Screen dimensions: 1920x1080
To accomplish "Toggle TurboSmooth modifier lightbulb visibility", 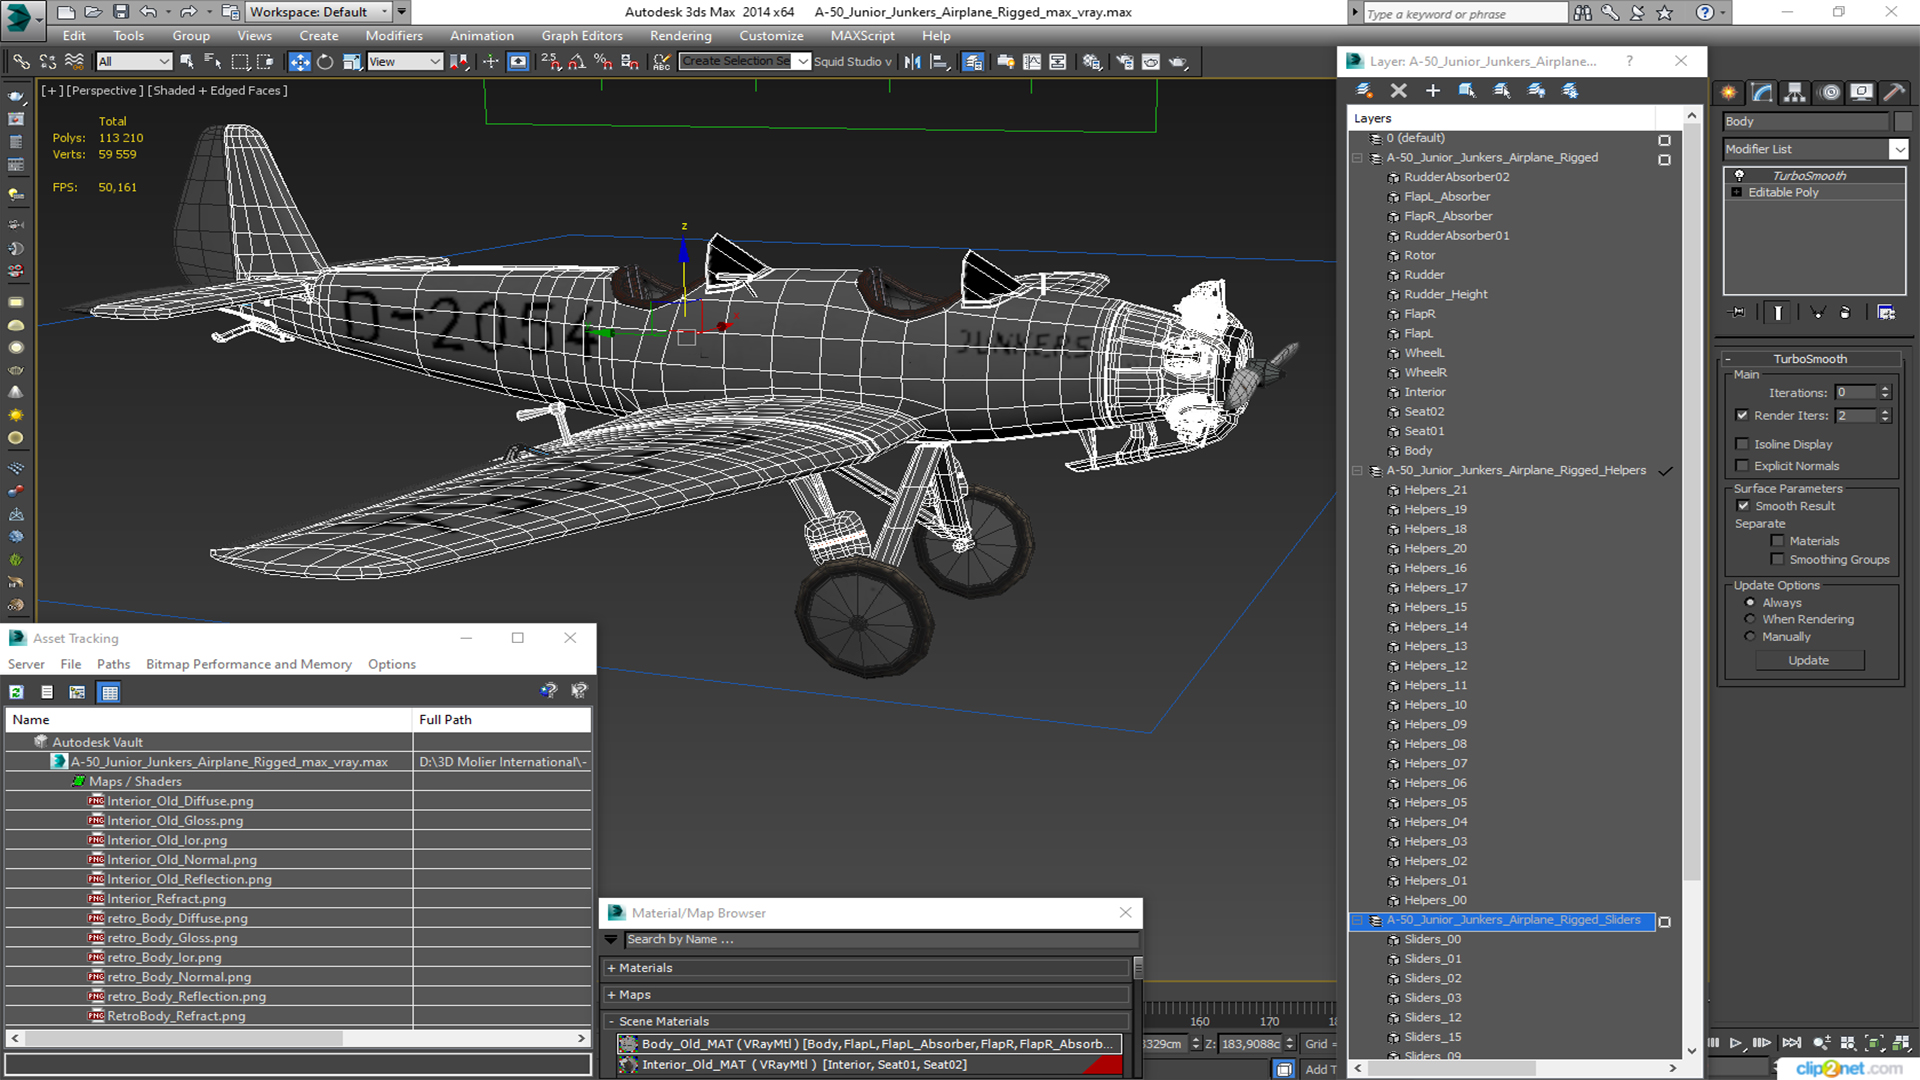I will pyautogui.click(x=1739, y=176).
